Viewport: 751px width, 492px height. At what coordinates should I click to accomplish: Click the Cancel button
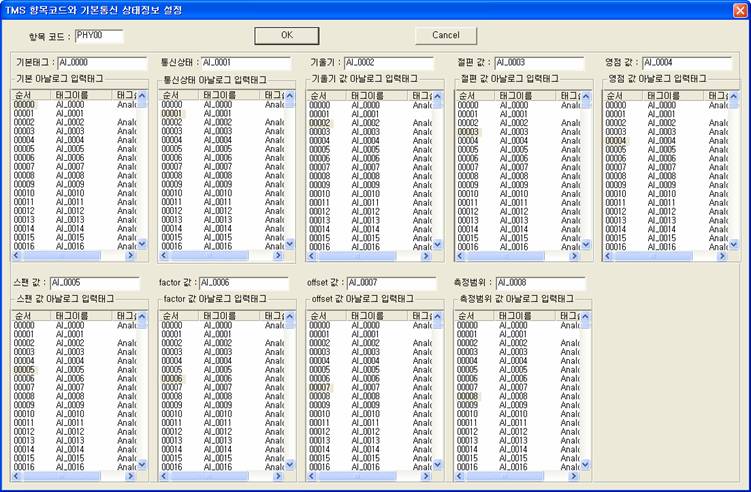[x=445, y=35]
